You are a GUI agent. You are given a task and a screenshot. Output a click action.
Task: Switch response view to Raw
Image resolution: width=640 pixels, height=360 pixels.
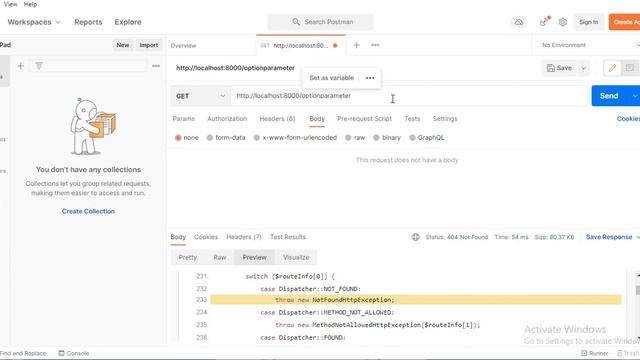click(220, 257)
